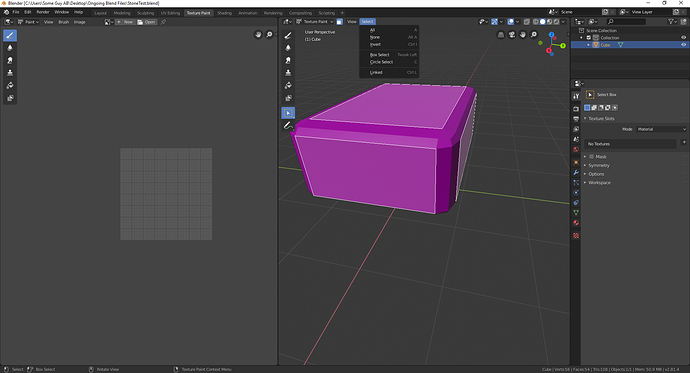
Task: Click the magnifier zoom icon in image editor
Action: coord(269,35)
